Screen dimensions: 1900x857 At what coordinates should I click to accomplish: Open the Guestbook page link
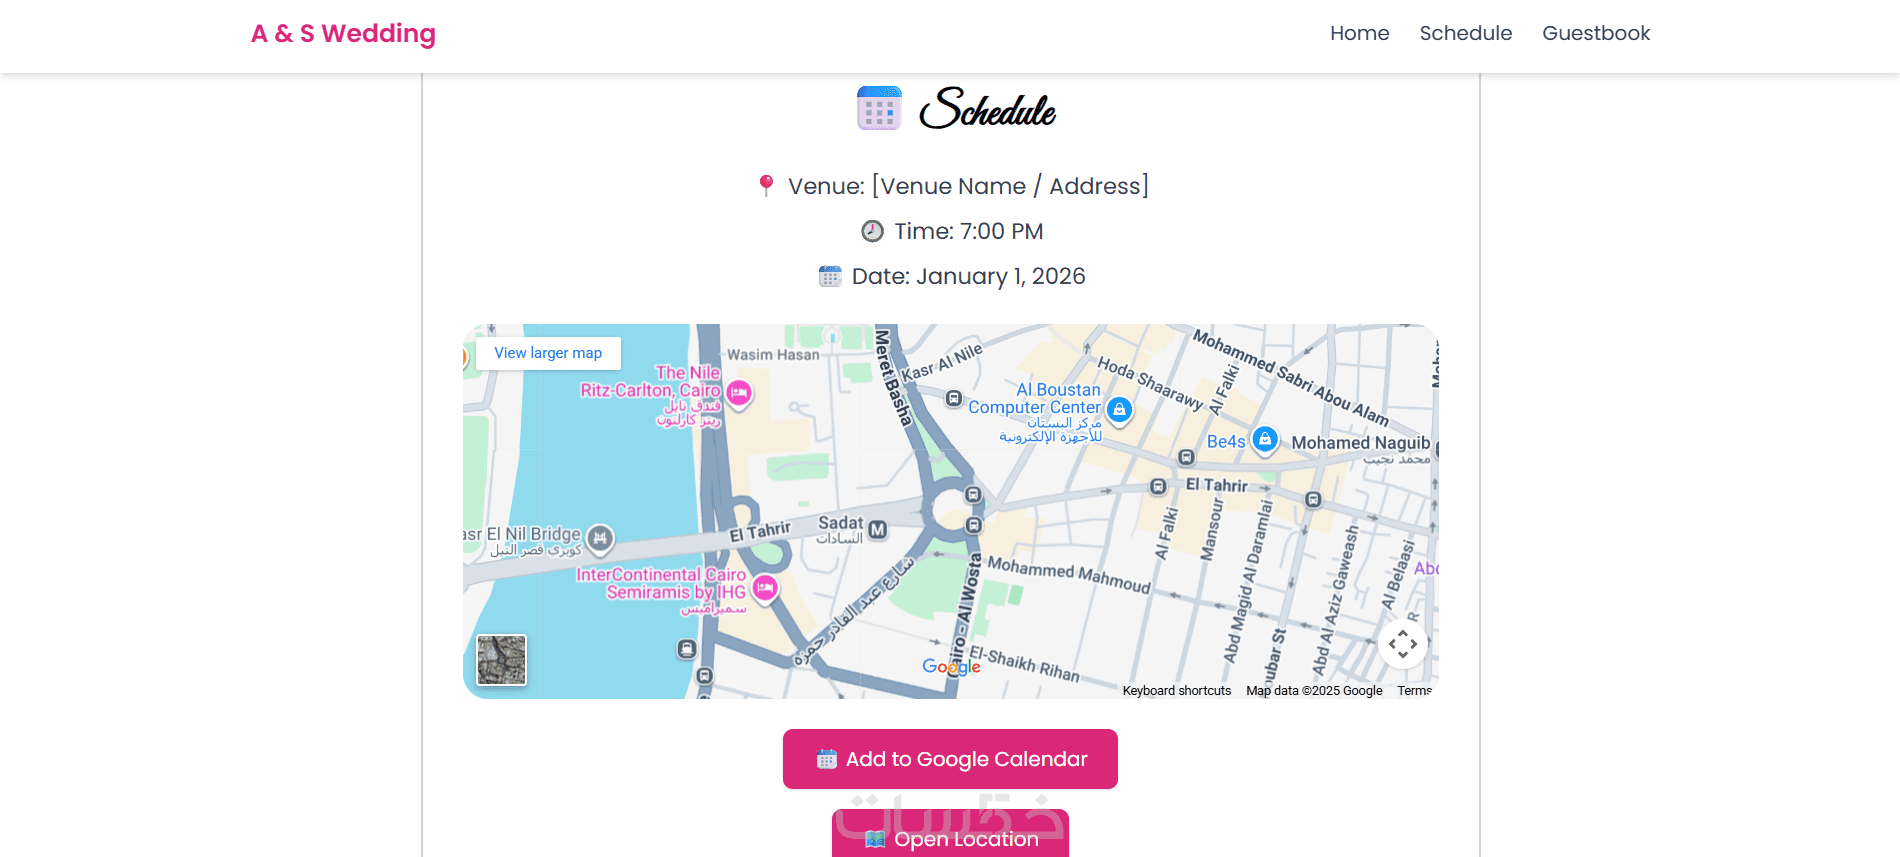pos(1595,33)
